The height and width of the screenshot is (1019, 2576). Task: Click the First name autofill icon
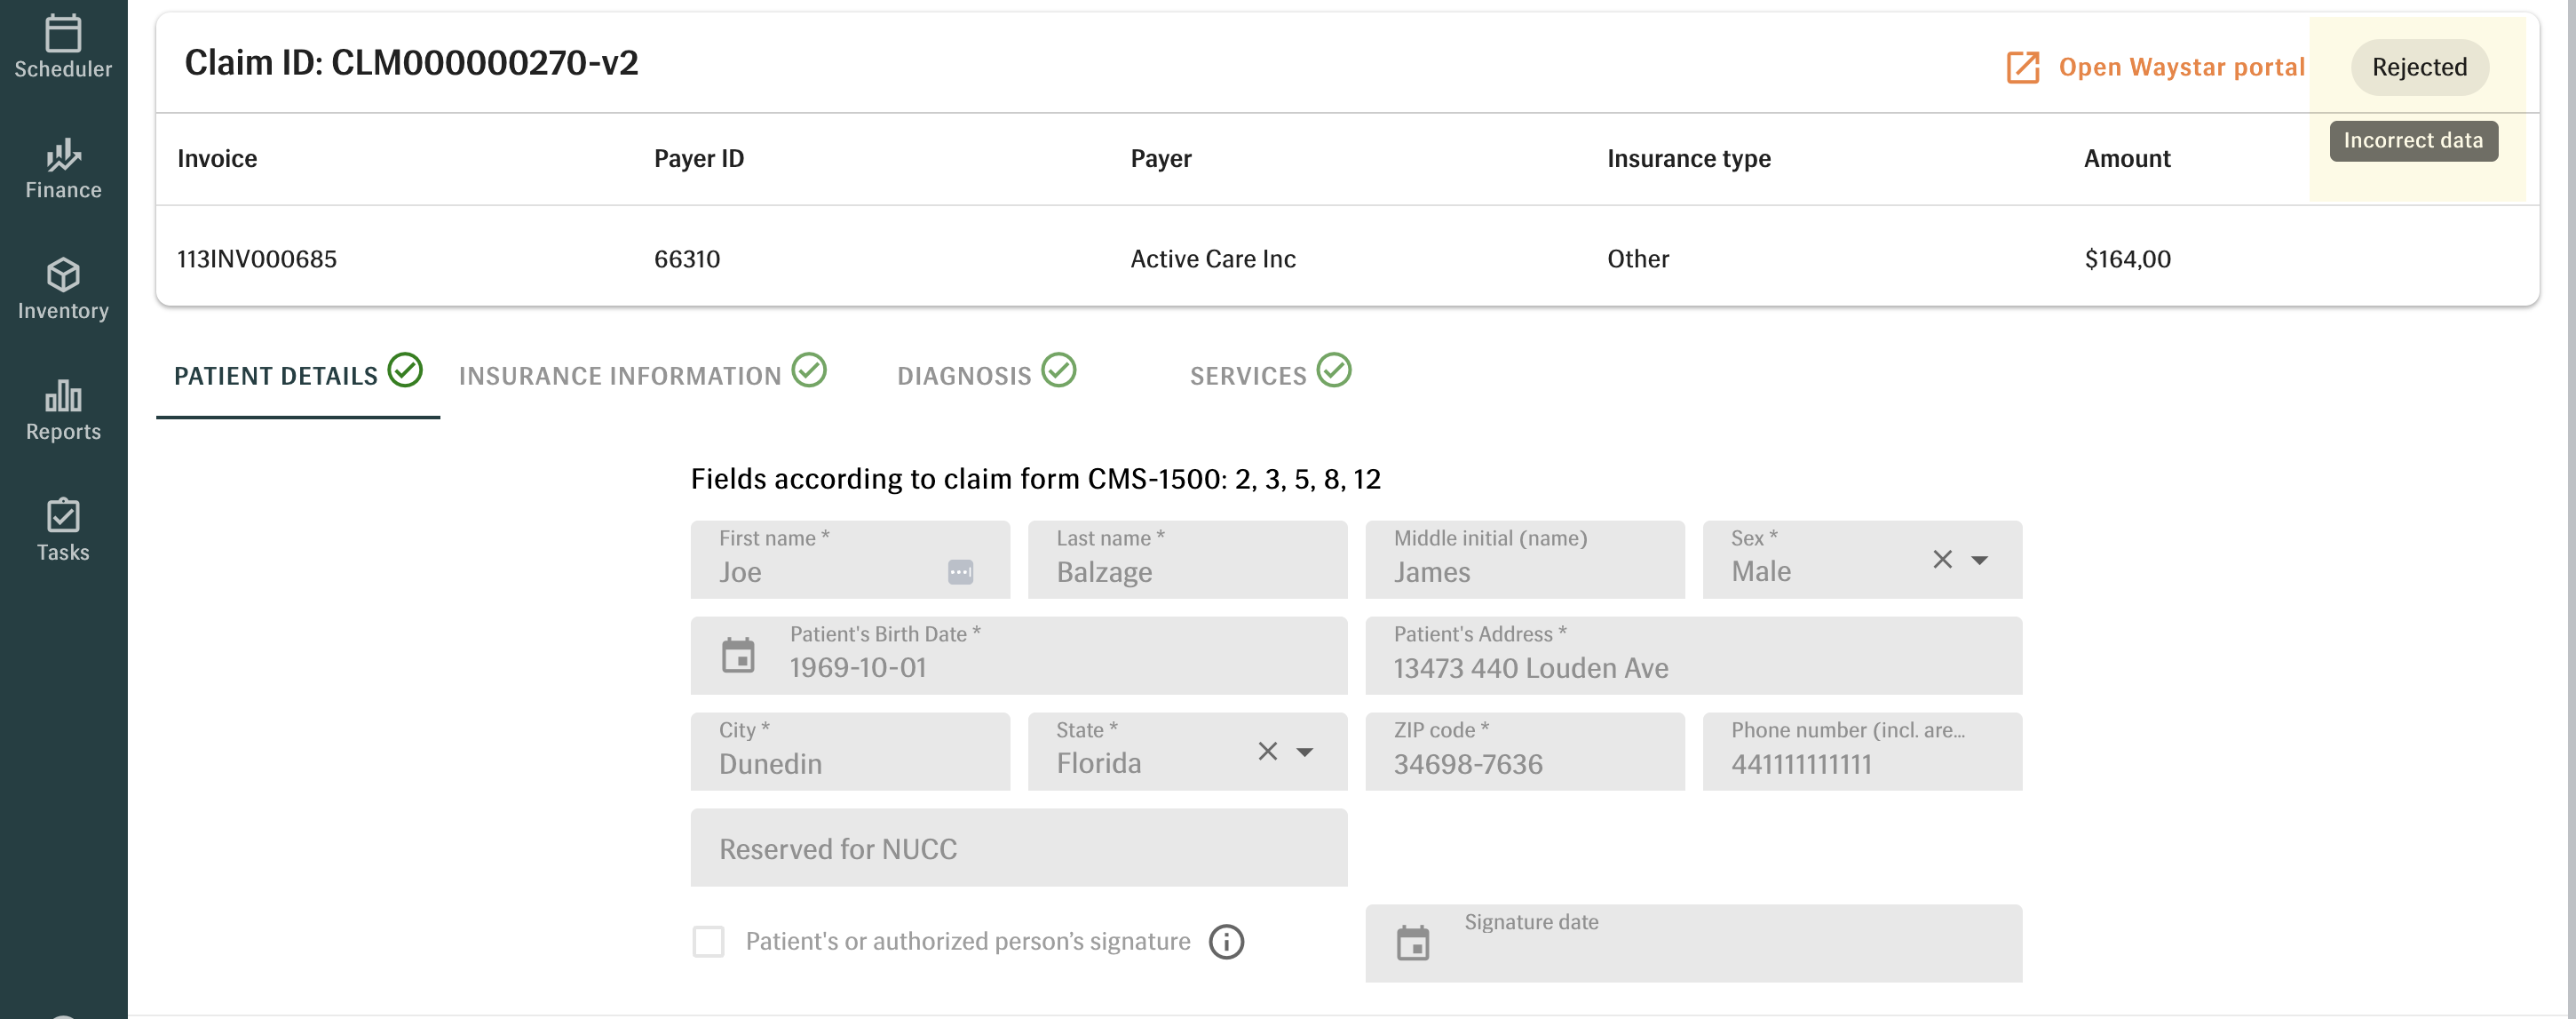[960, 572]
